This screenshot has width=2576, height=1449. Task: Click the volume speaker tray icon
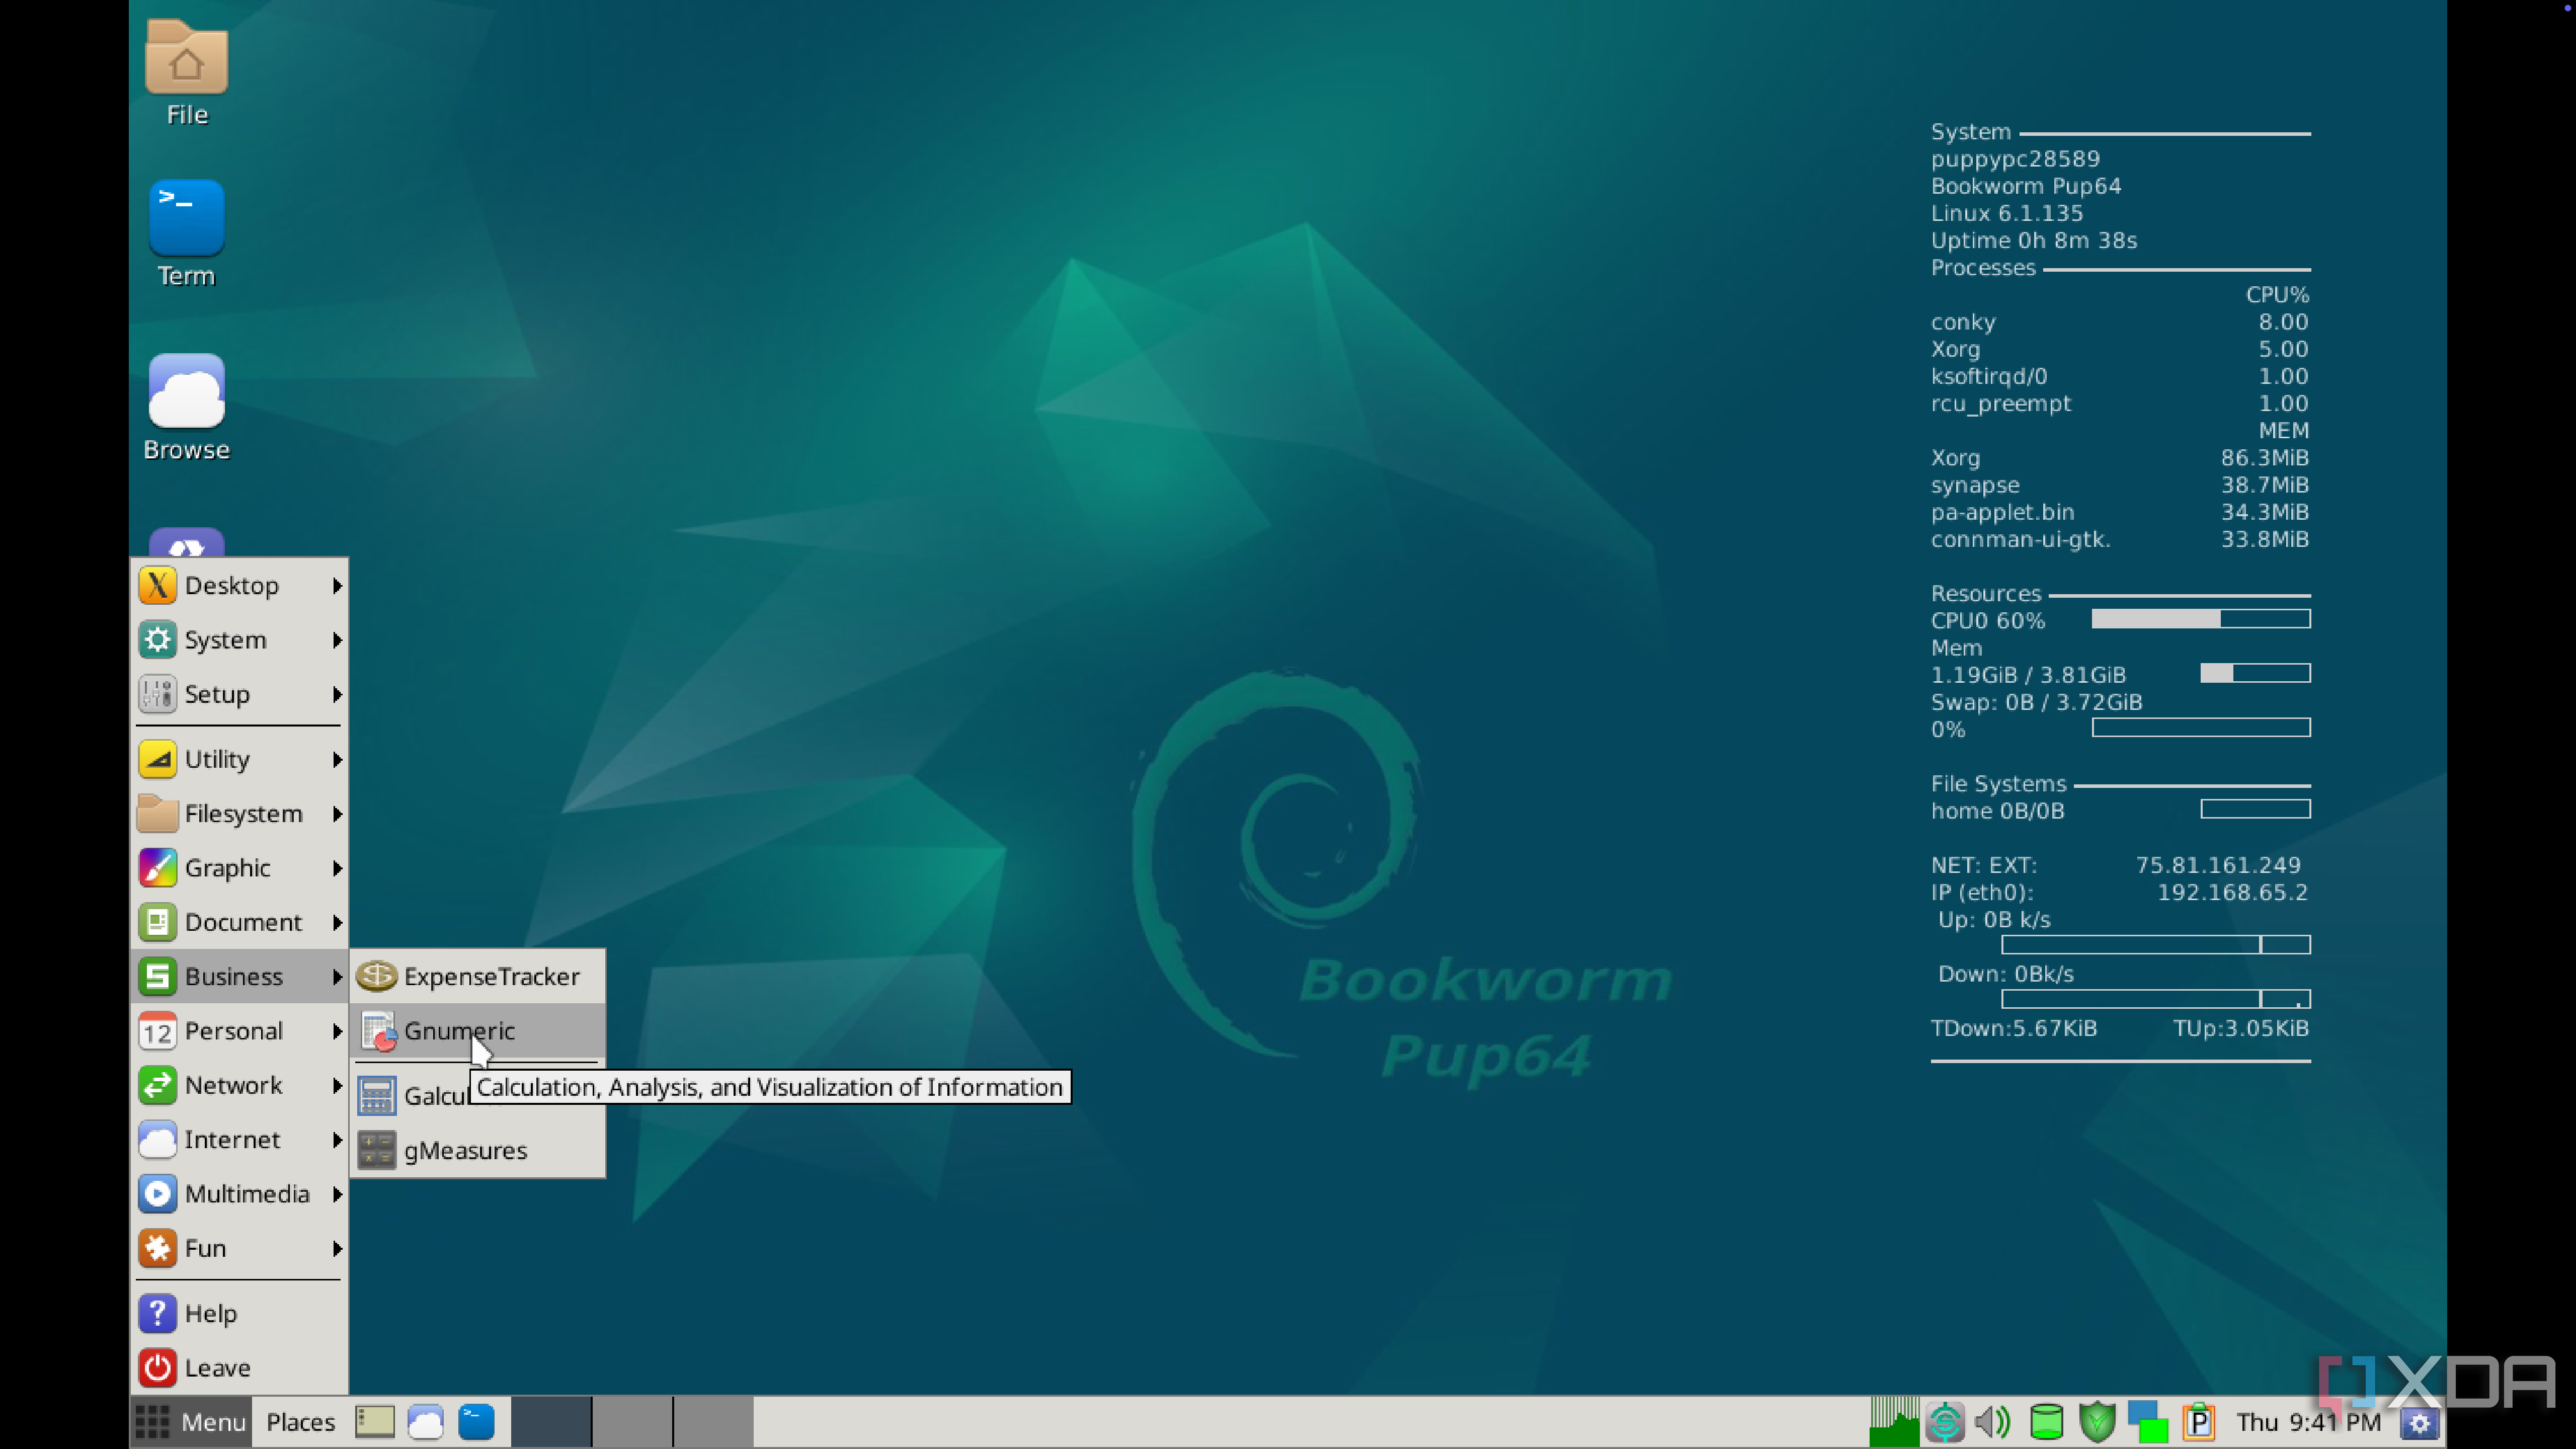[1993, 1421]
